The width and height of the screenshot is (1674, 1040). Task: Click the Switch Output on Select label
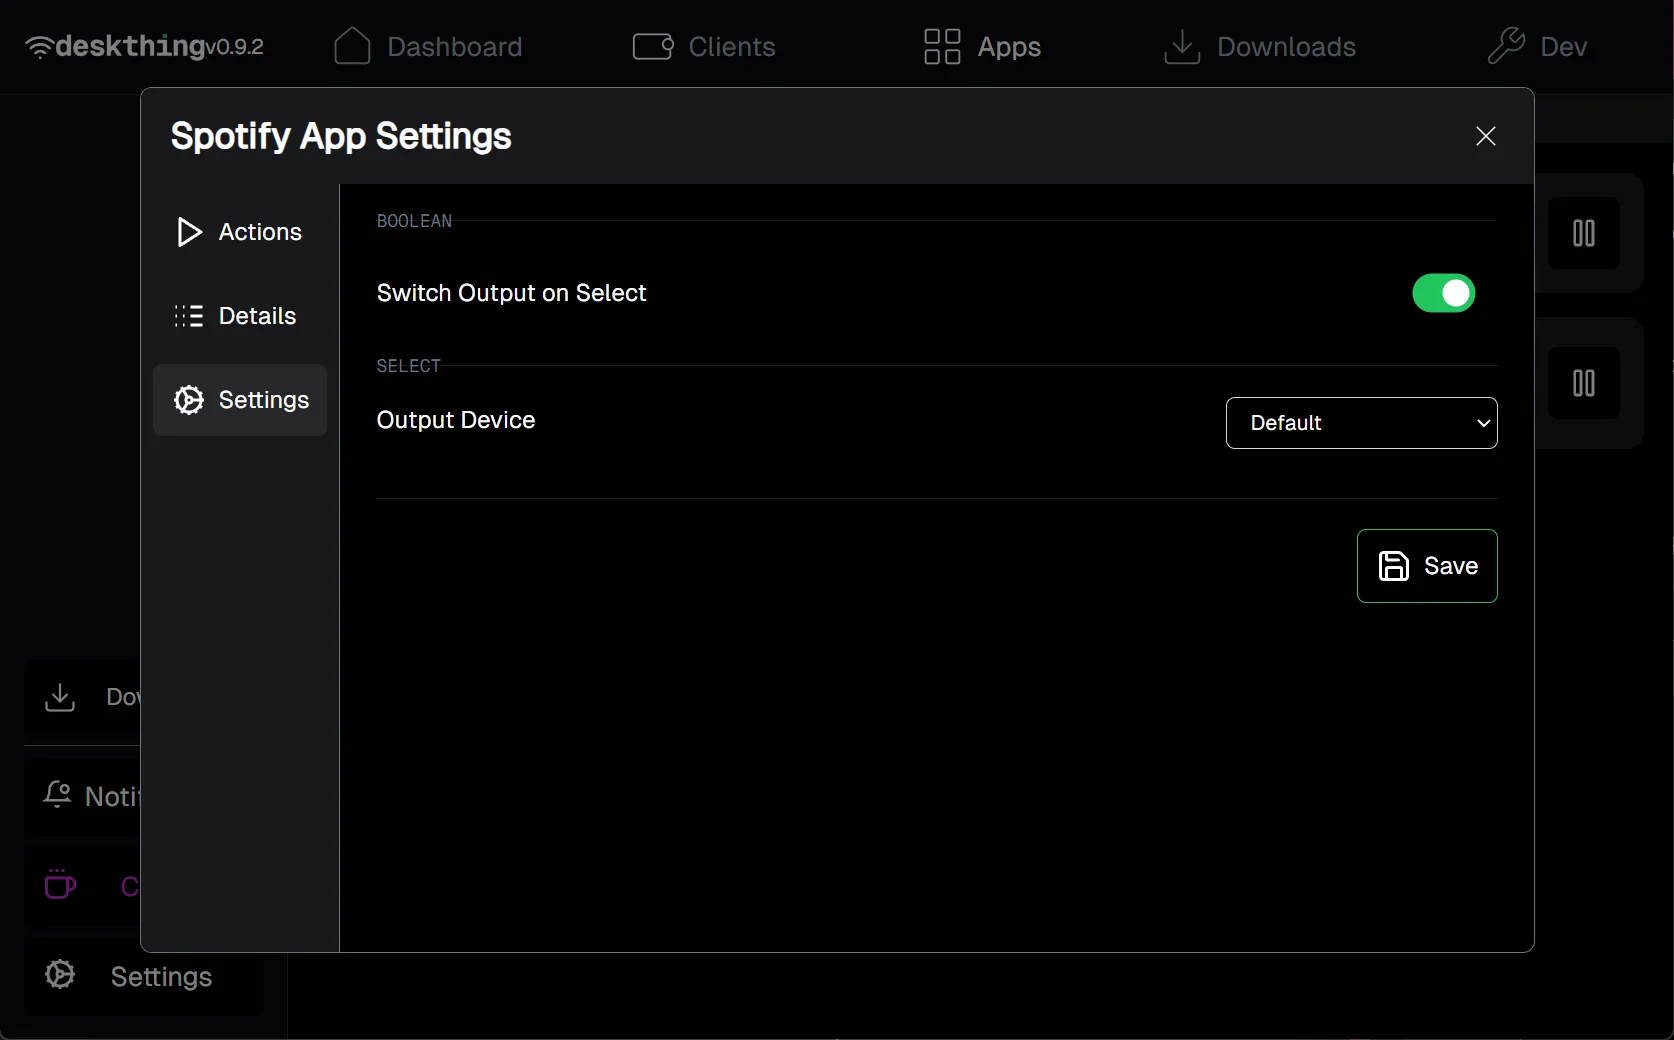[511, 293]
